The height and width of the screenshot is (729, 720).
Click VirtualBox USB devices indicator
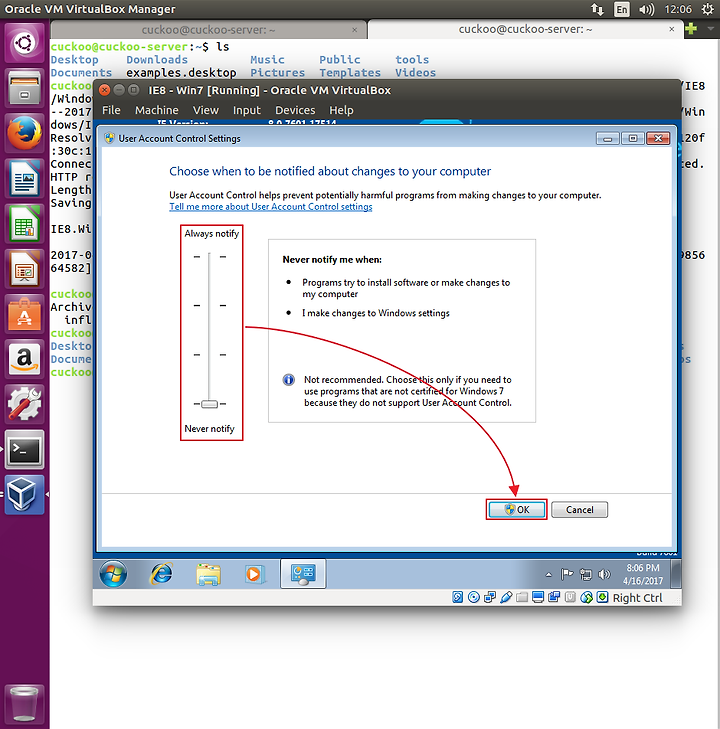(506, 597)
